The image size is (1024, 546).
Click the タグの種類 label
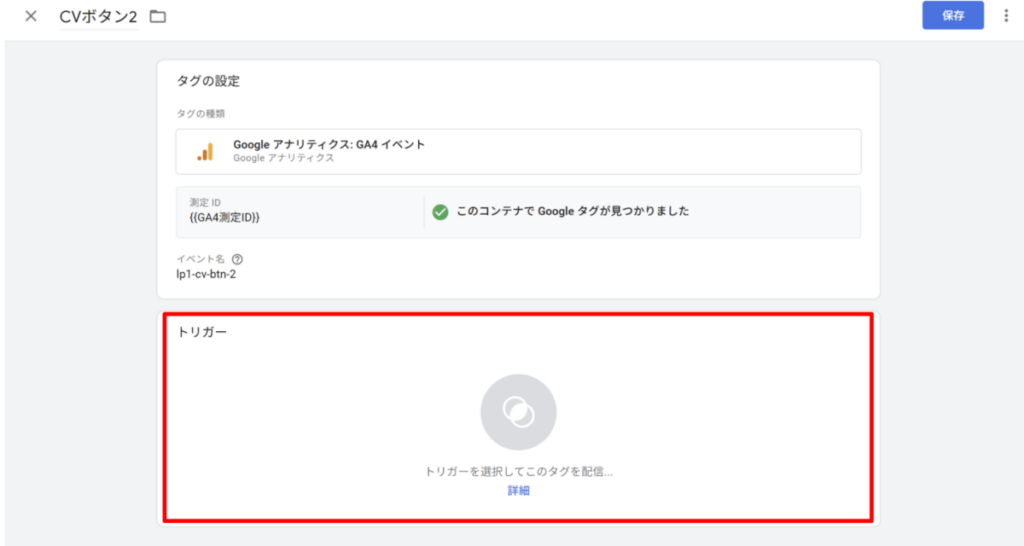[200, 114]
